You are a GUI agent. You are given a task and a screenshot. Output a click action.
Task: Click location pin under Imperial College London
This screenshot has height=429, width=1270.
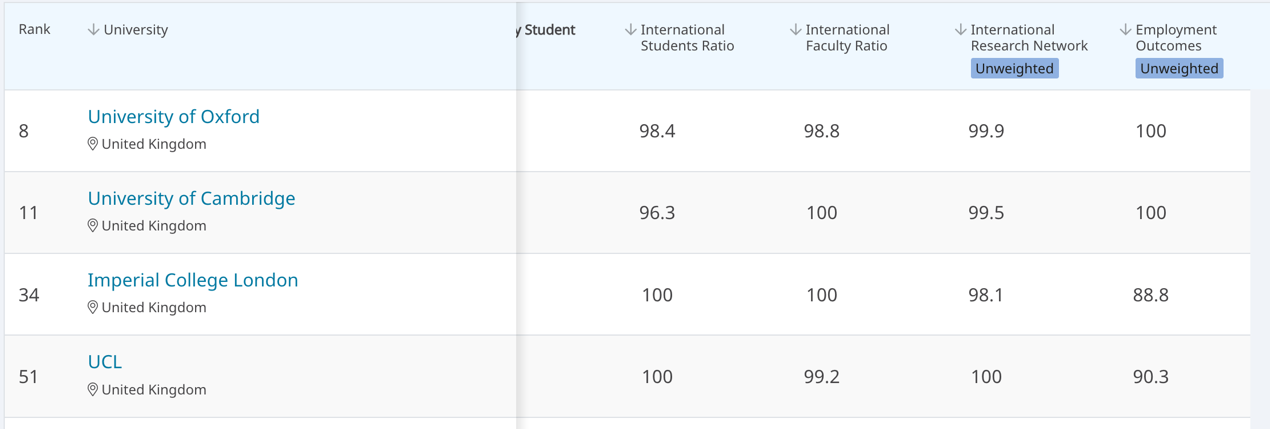click(93, 308)
